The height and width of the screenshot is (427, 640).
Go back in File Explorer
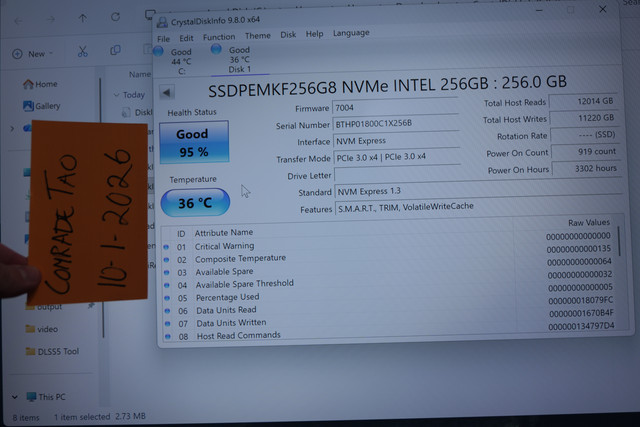[x=18, y=20]
